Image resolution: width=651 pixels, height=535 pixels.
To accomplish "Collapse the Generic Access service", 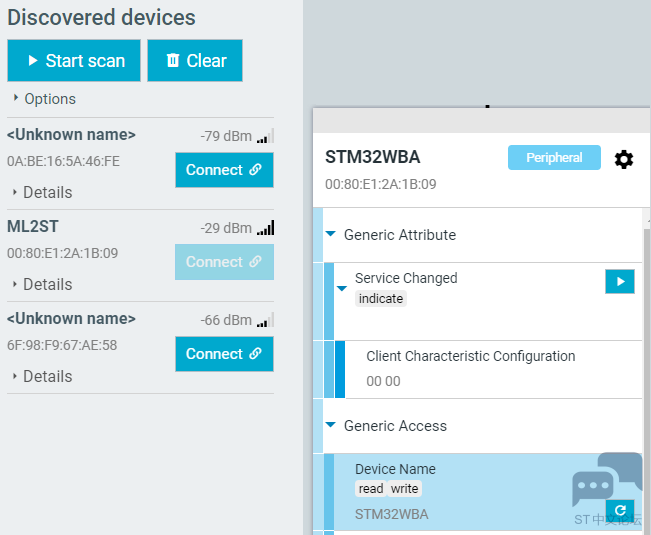I will (x=331, y=425).
